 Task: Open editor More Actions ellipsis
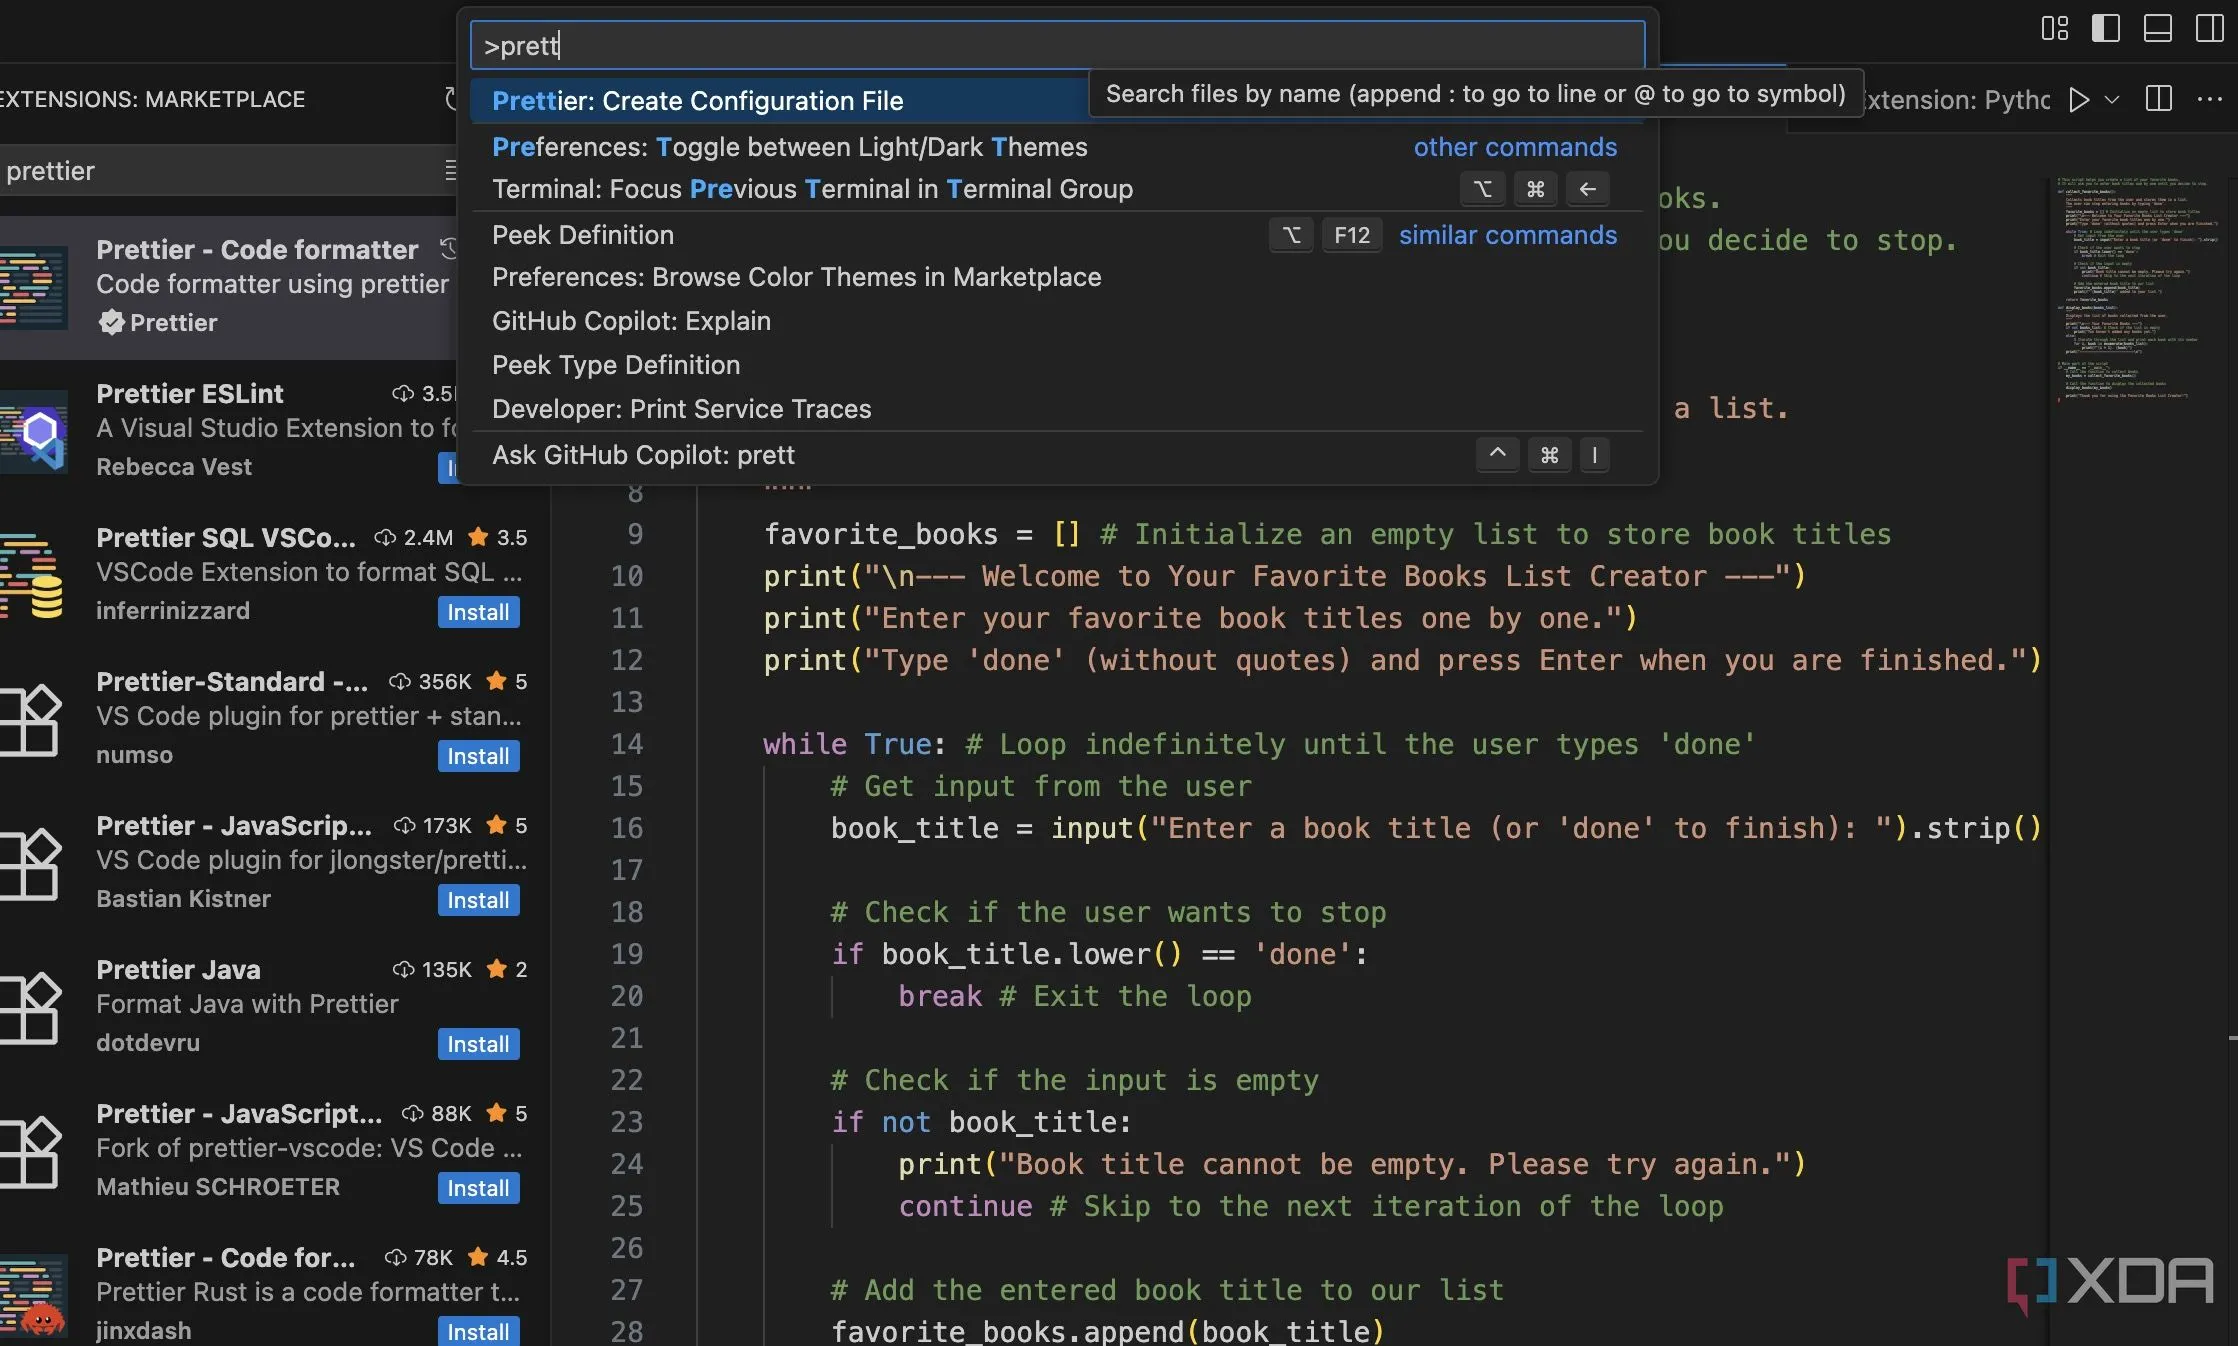point(2209,99)
